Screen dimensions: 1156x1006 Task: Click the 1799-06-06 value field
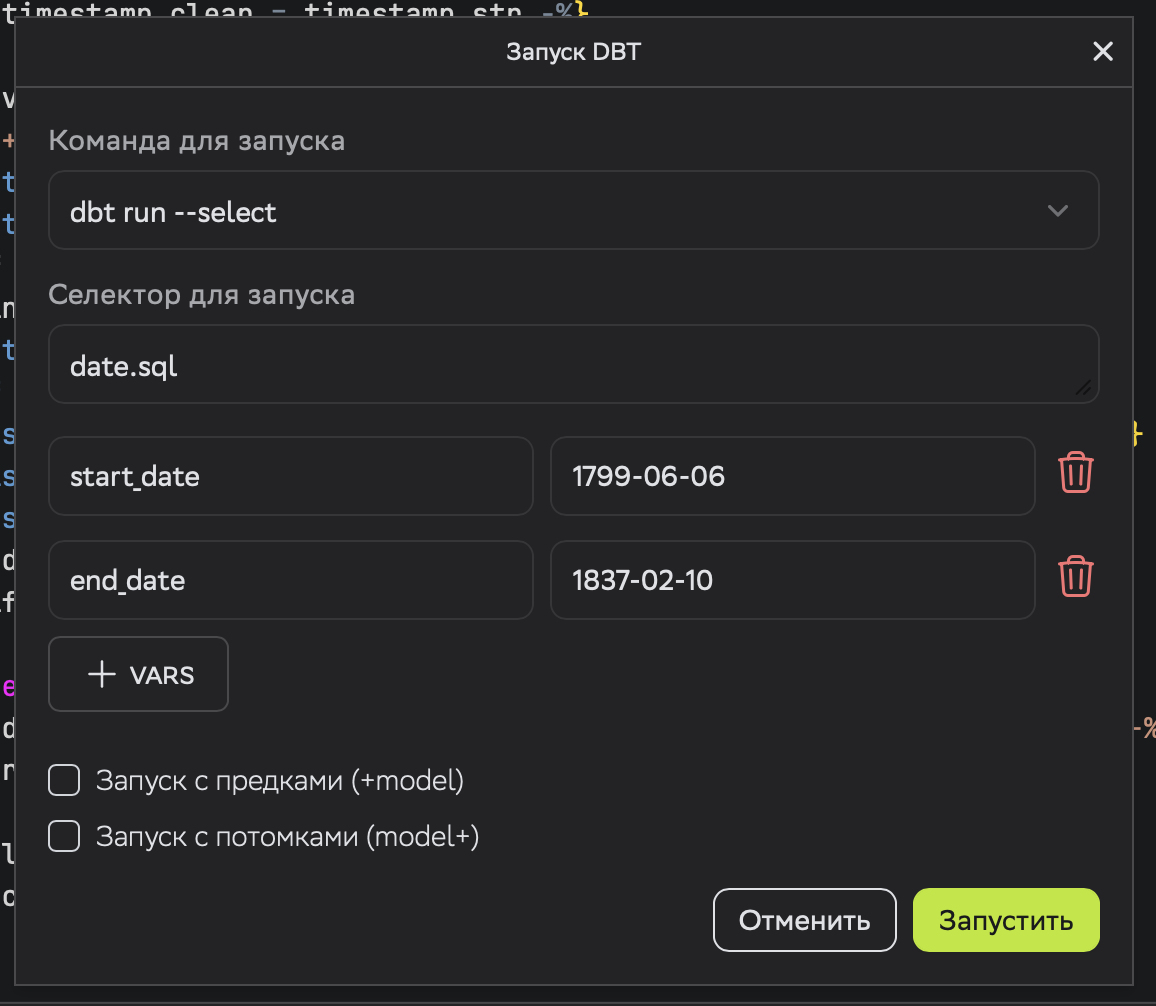(791, 476)
